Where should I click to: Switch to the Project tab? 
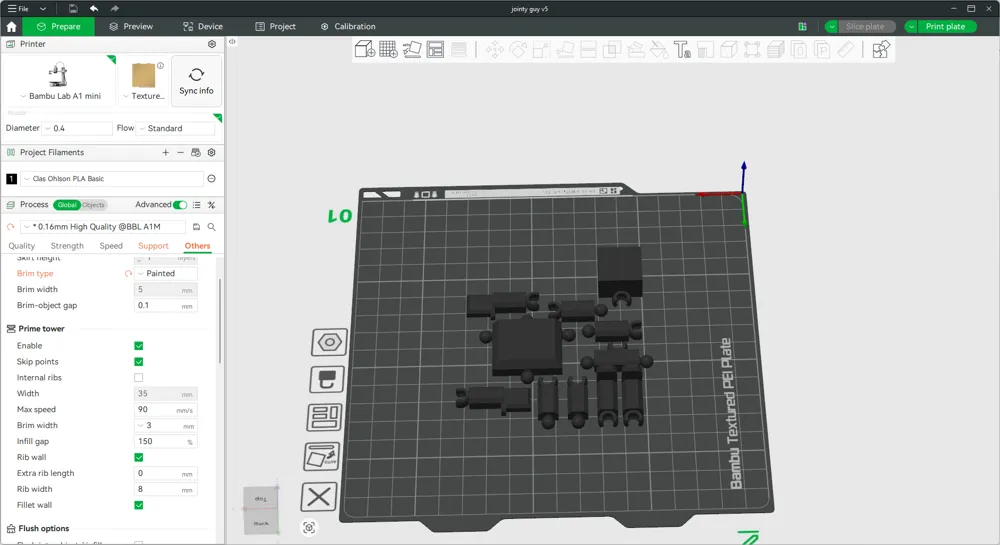276,26
